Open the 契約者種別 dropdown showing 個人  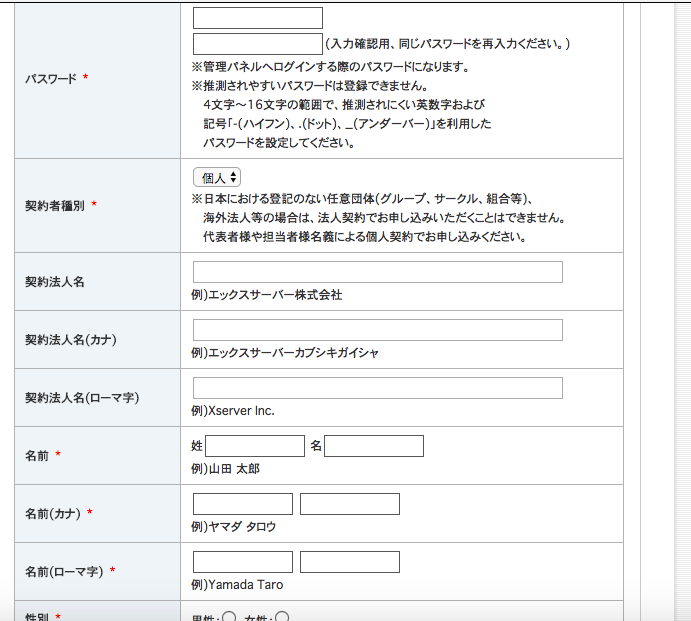tap(217, 178)
